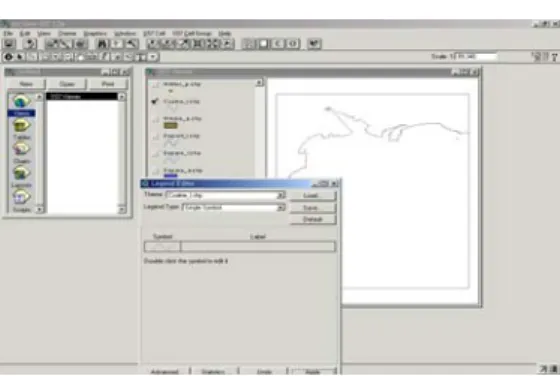Click the Scale input field
The height and width of the screenshot is (376, 560).
pyautogui.click(x=476, y=57)
